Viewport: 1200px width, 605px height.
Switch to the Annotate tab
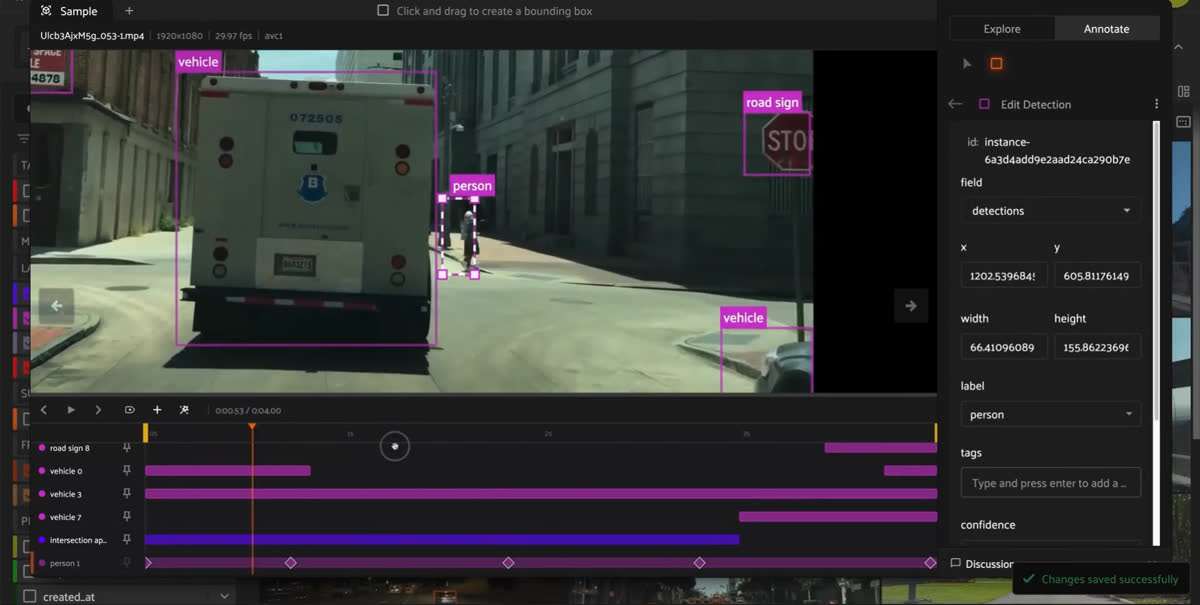tap(1107, 29)
